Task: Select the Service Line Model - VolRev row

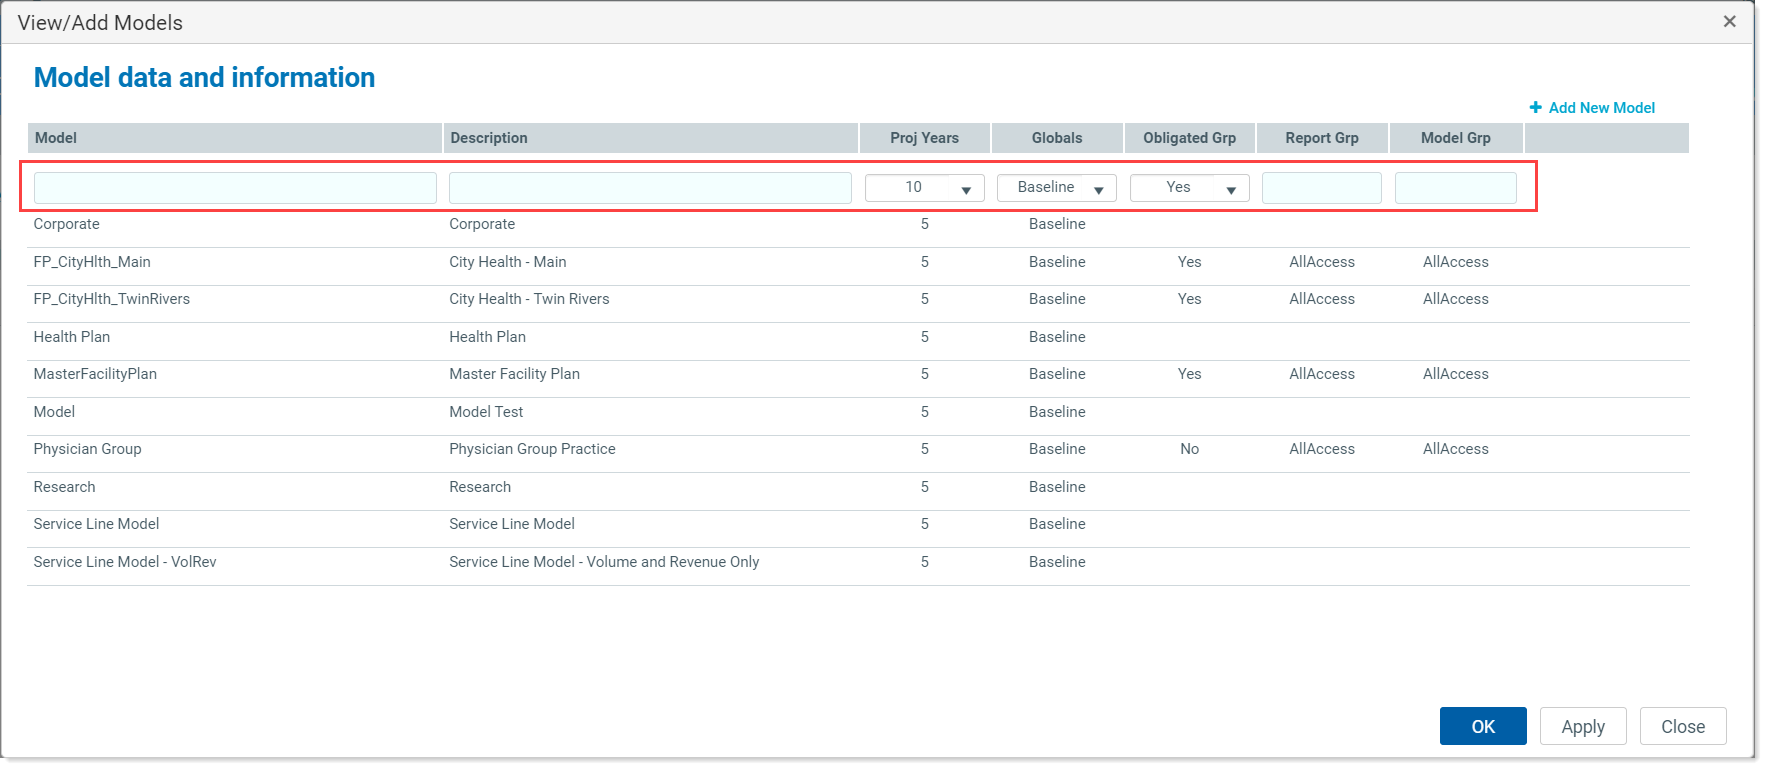Action: pos(125,562)
